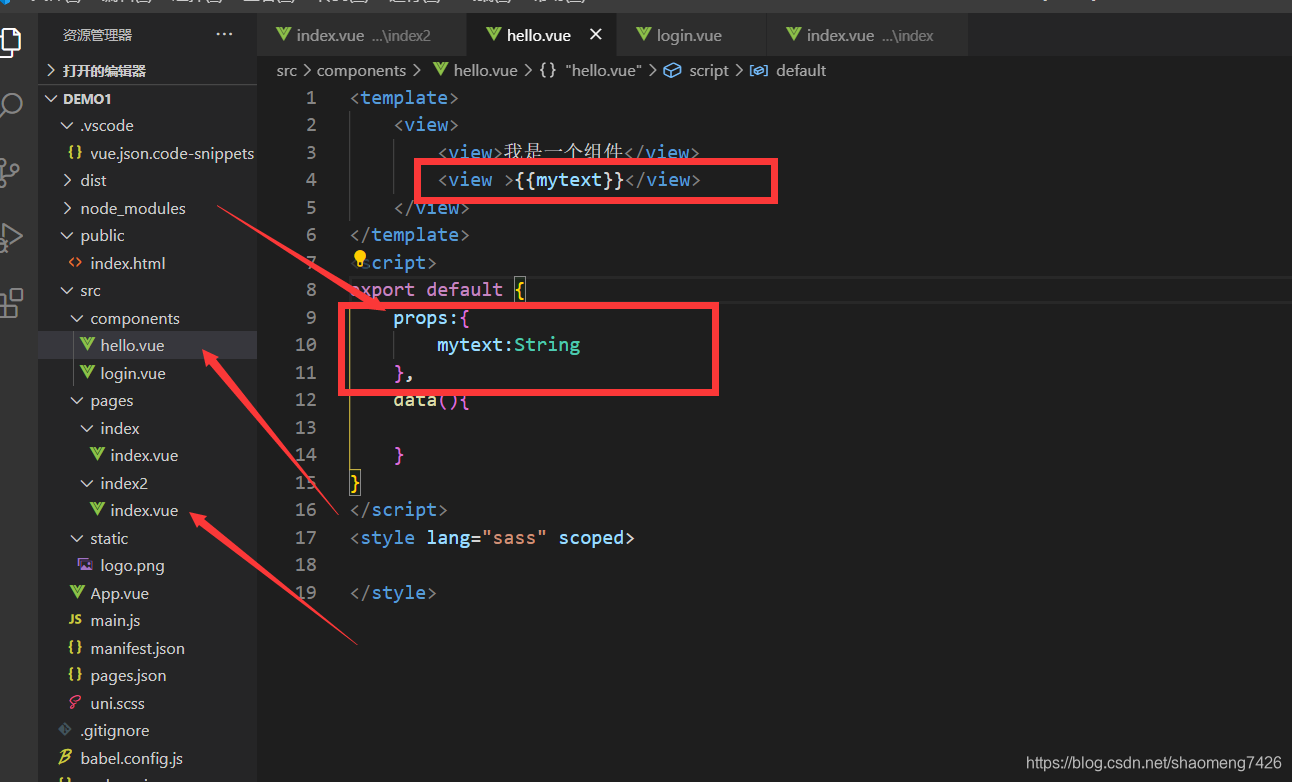Viewport: 1292px width, 782px height.
Task: Collapse the pages folder
Action: pos(147,401)
